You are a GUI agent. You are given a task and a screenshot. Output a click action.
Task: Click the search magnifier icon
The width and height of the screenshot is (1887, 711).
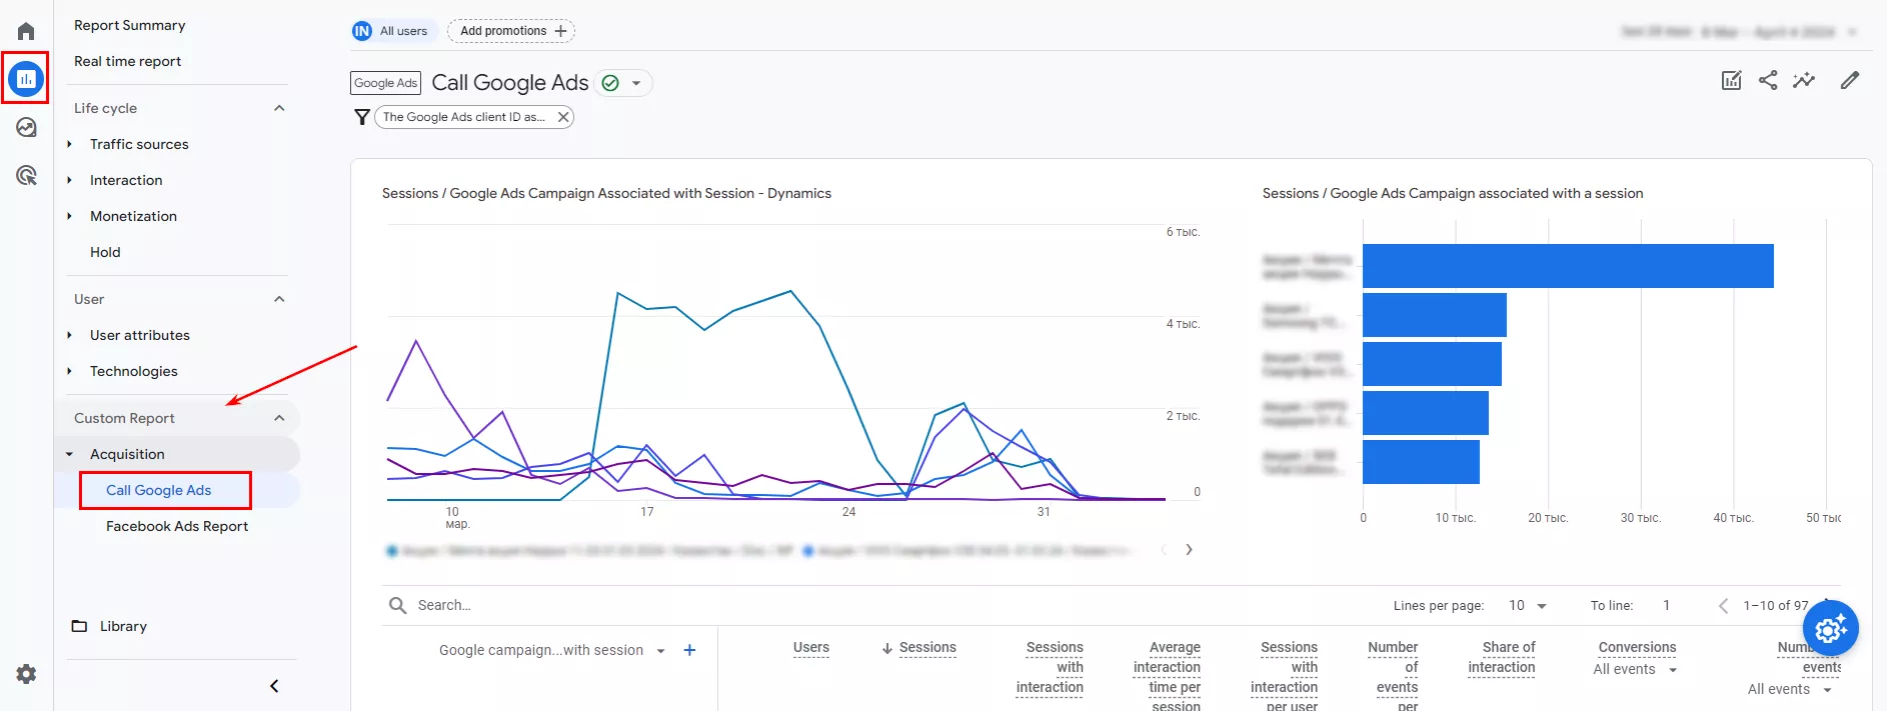point(398,605)
